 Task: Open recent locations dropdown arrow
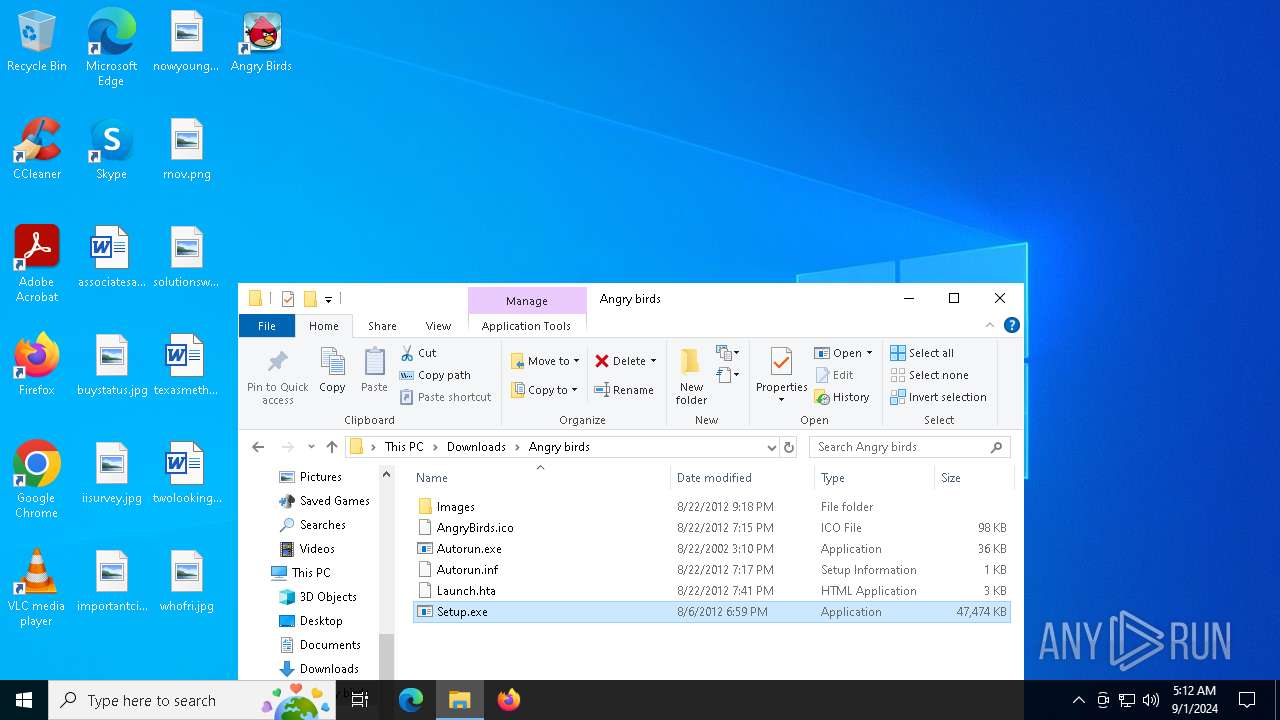(x=311, y=447)
